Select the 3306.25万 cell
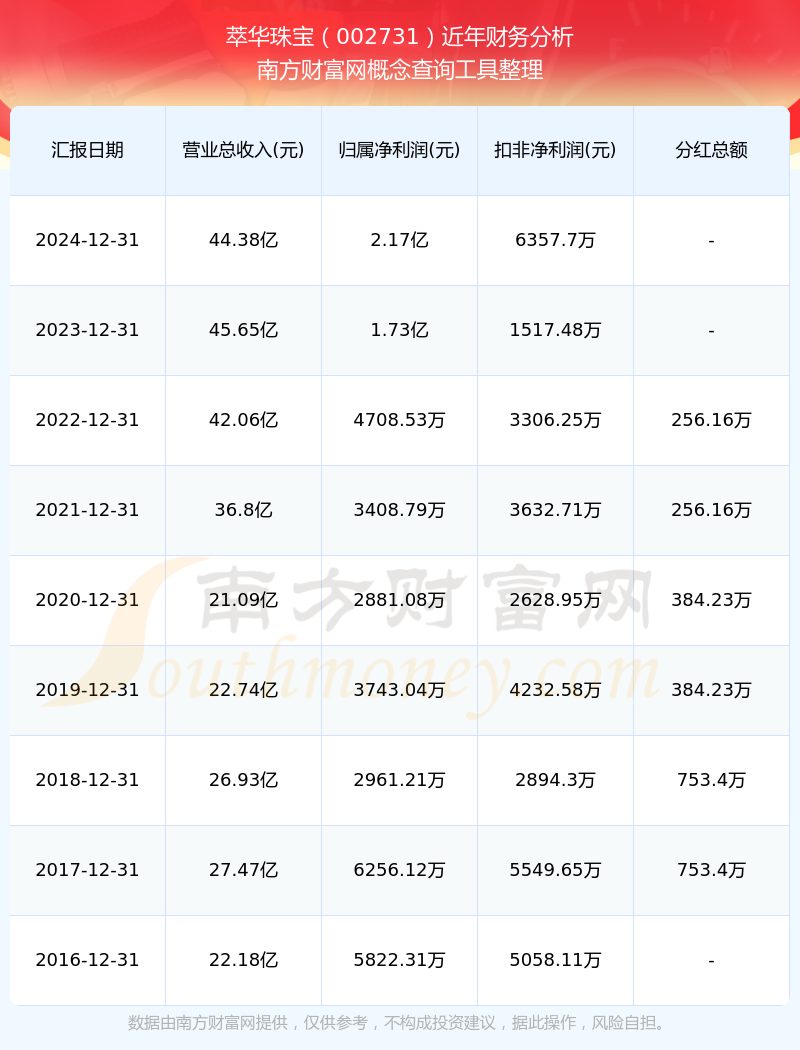This screenshot has width=800, height=1050. (556, 420)
